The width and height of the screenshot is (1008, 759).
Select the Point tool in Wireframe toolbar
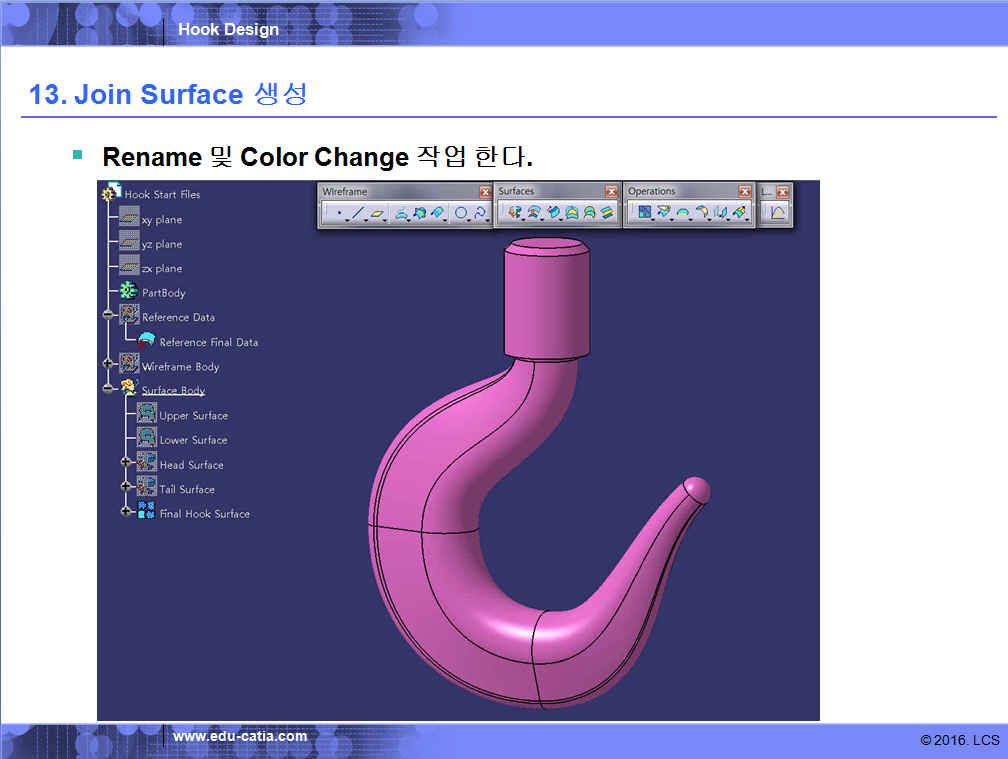coord(340,213)
